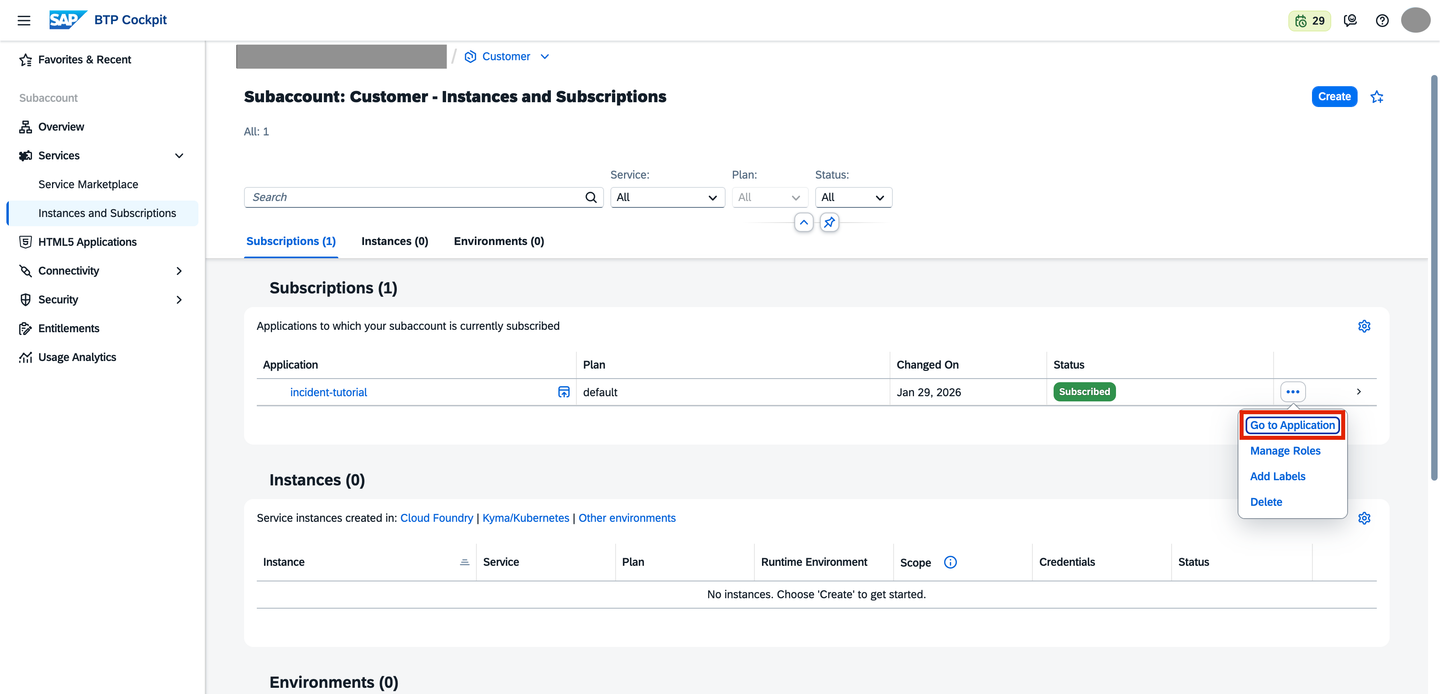Choose Add Labels from menu
This screenshot has width=1440, height=694.
click(x=1278, y=476)
